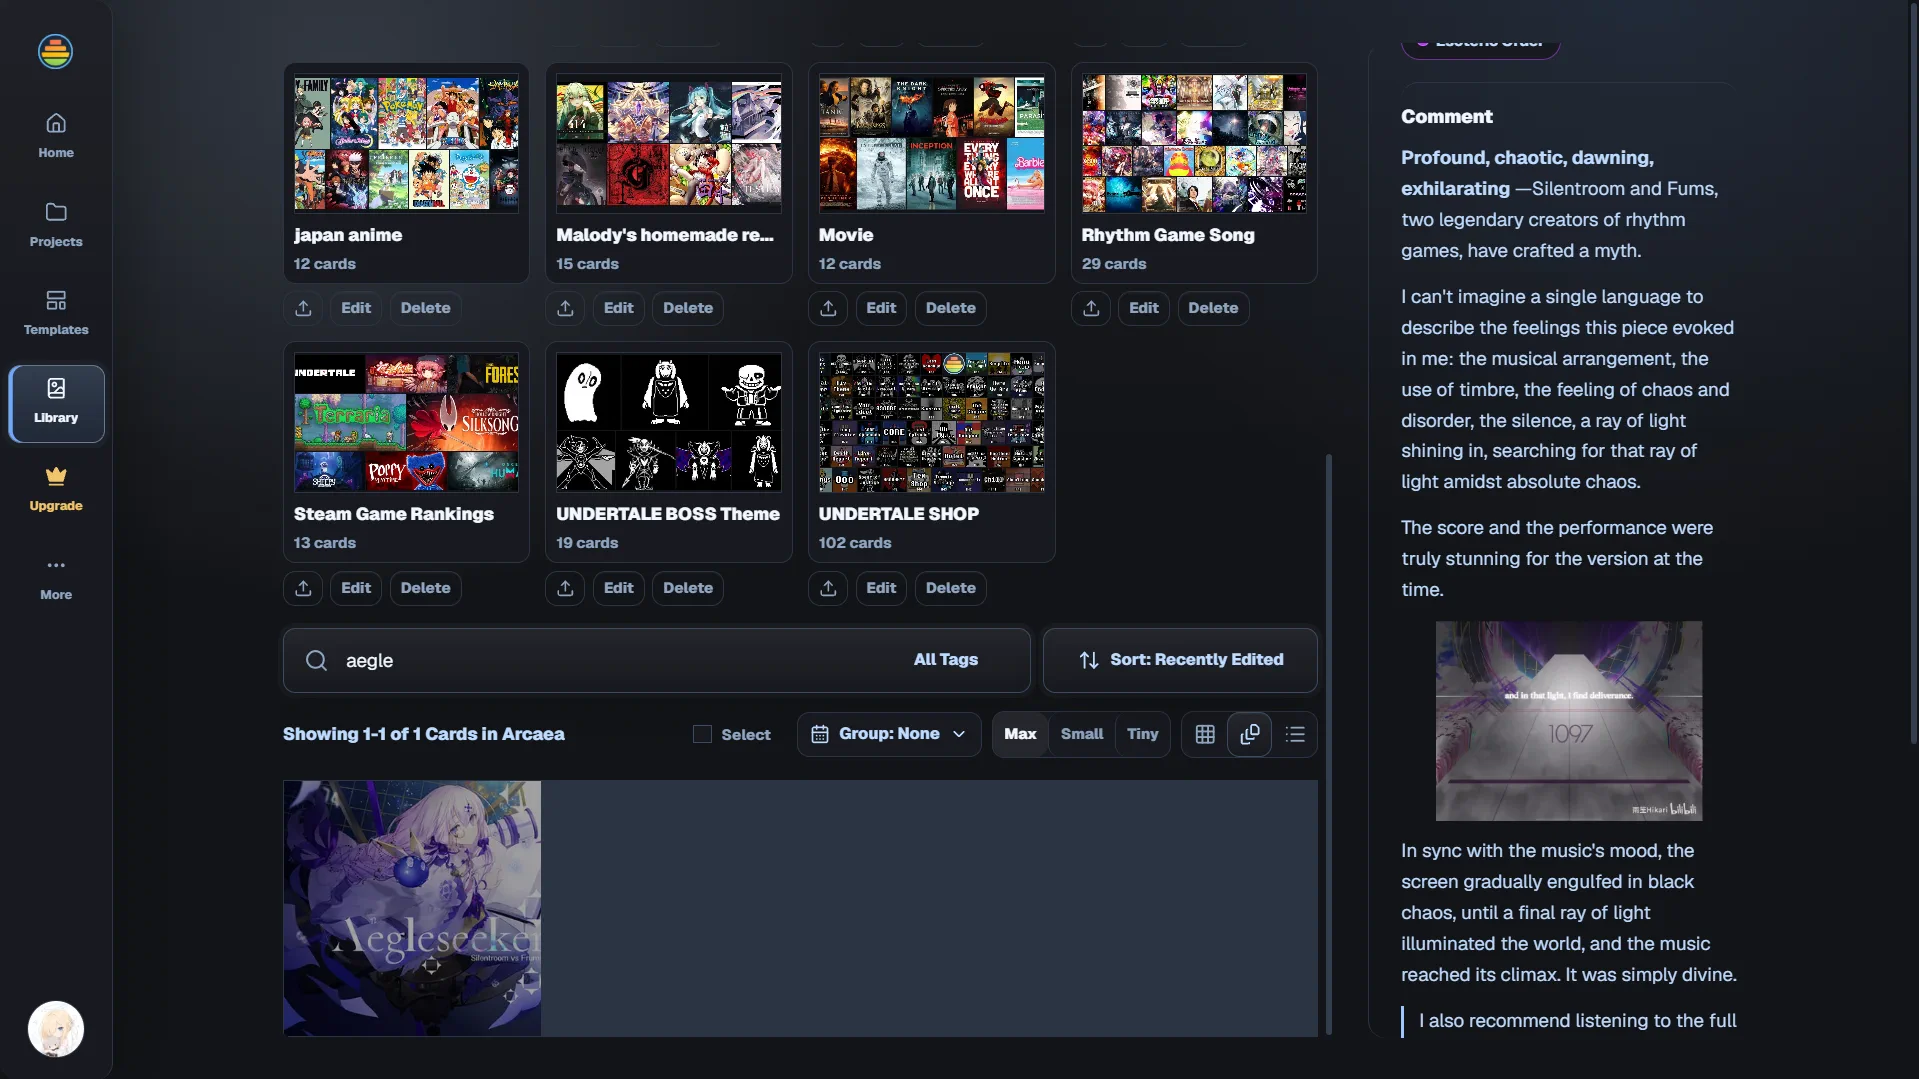Delete the japan anime collection
This screenshot has height=1079, width=1919.
pos(426,308)
